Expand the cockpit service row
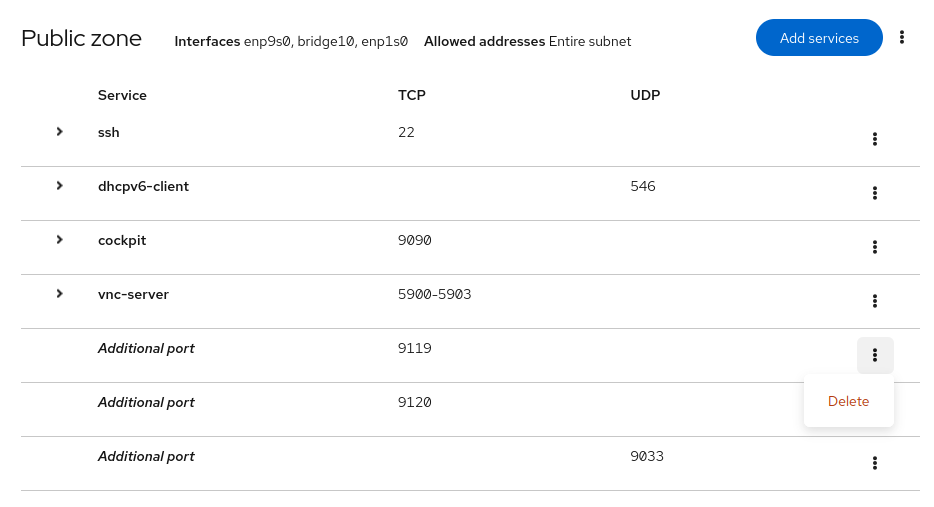 (60, 240)
